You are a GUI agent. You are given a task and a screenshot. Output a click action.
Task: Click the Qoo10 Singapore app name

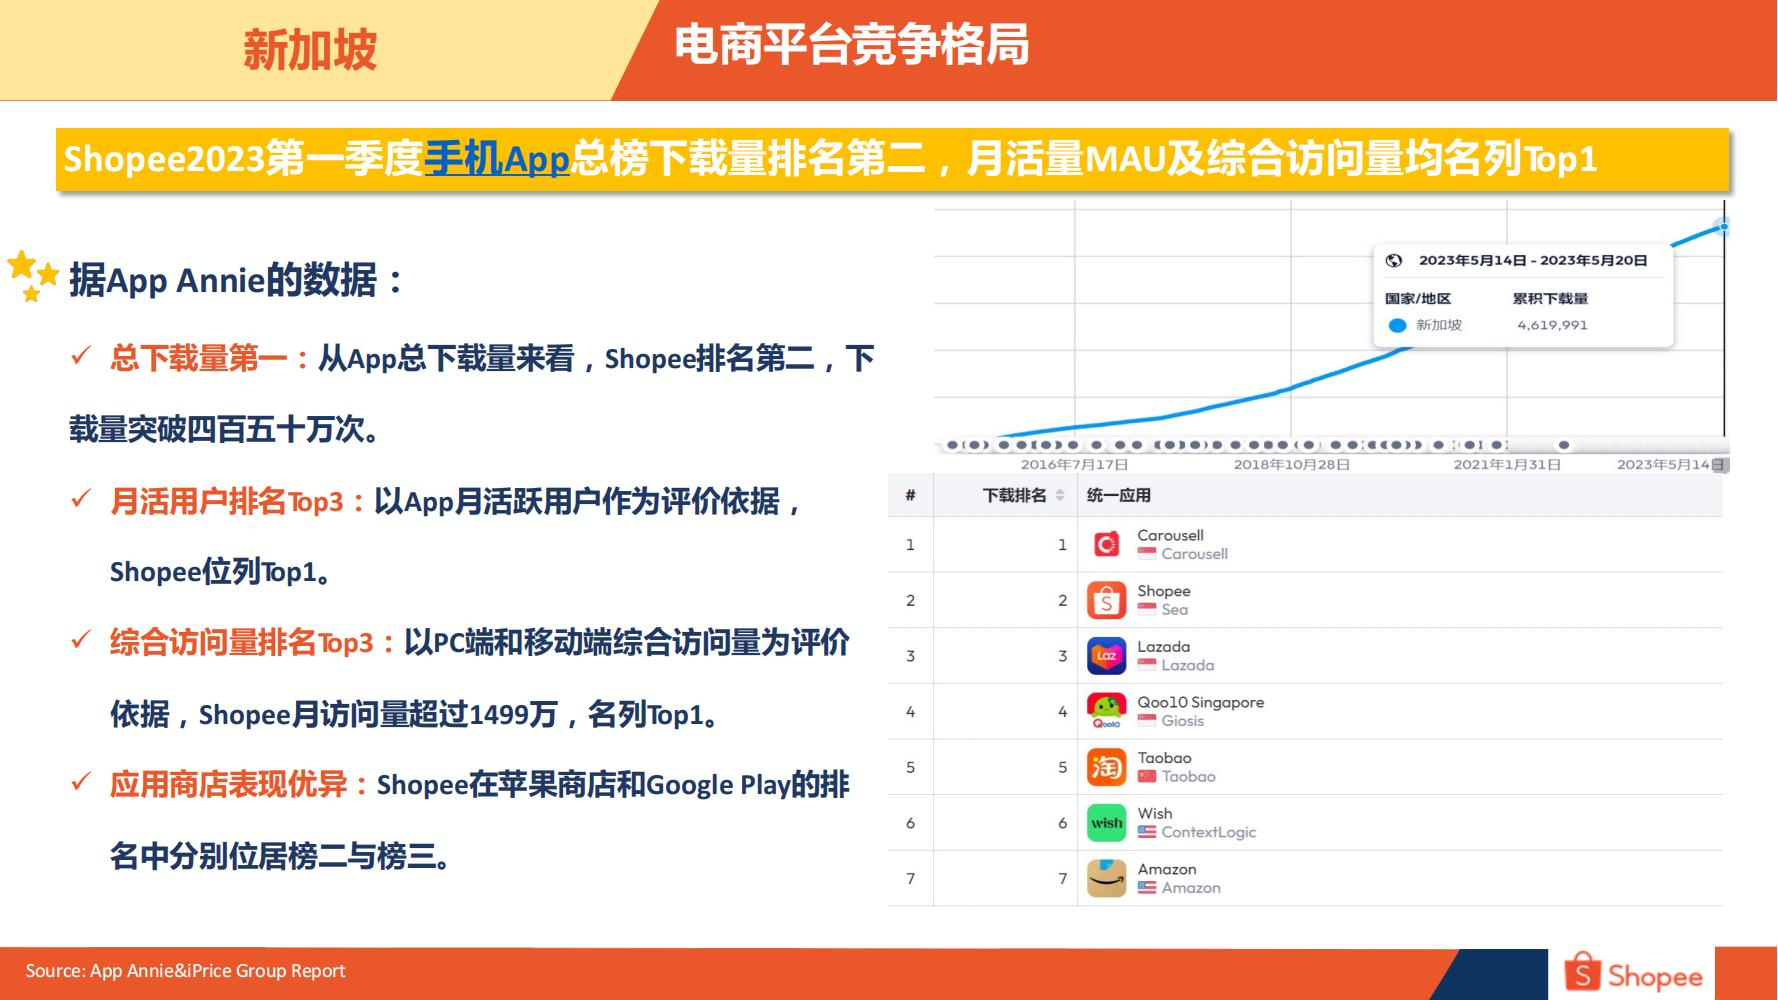[x=1200, y=702]
